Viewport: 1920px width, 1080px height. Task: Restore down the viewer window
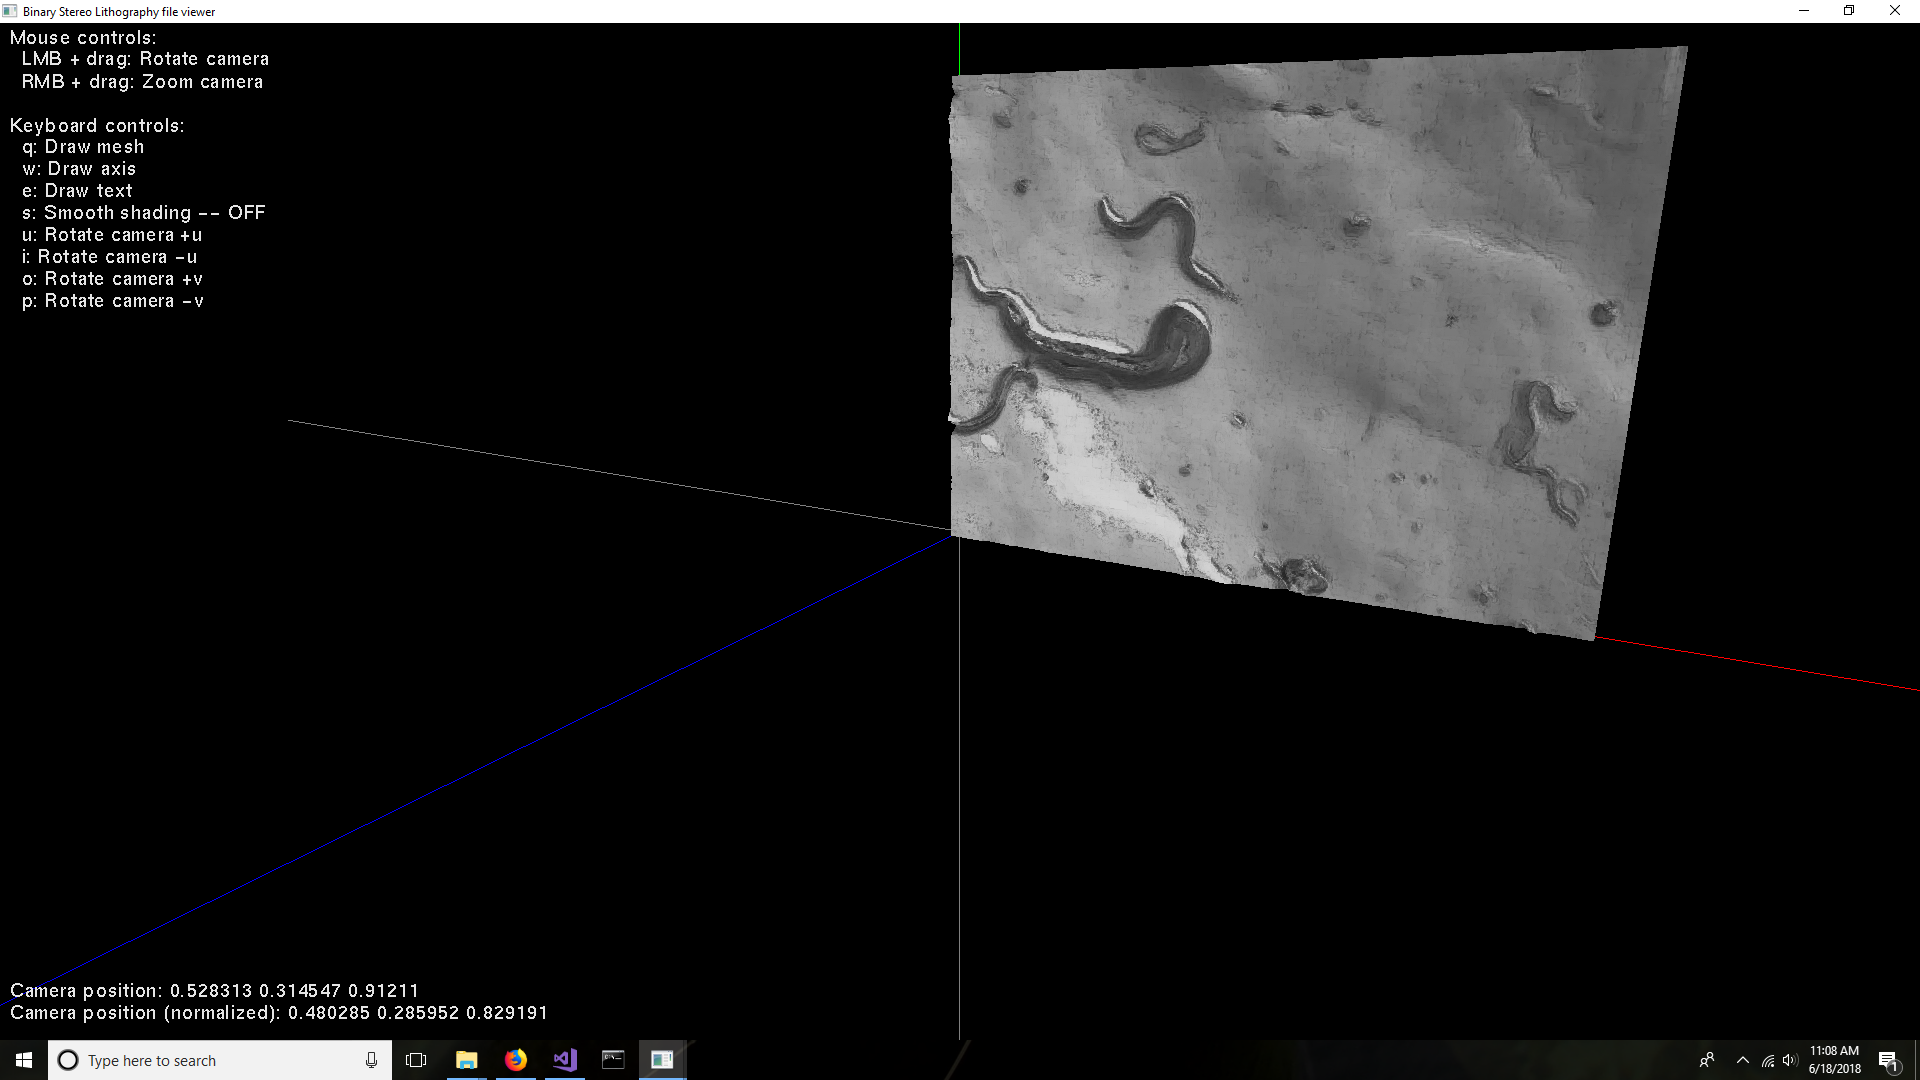coord(1849,11)
